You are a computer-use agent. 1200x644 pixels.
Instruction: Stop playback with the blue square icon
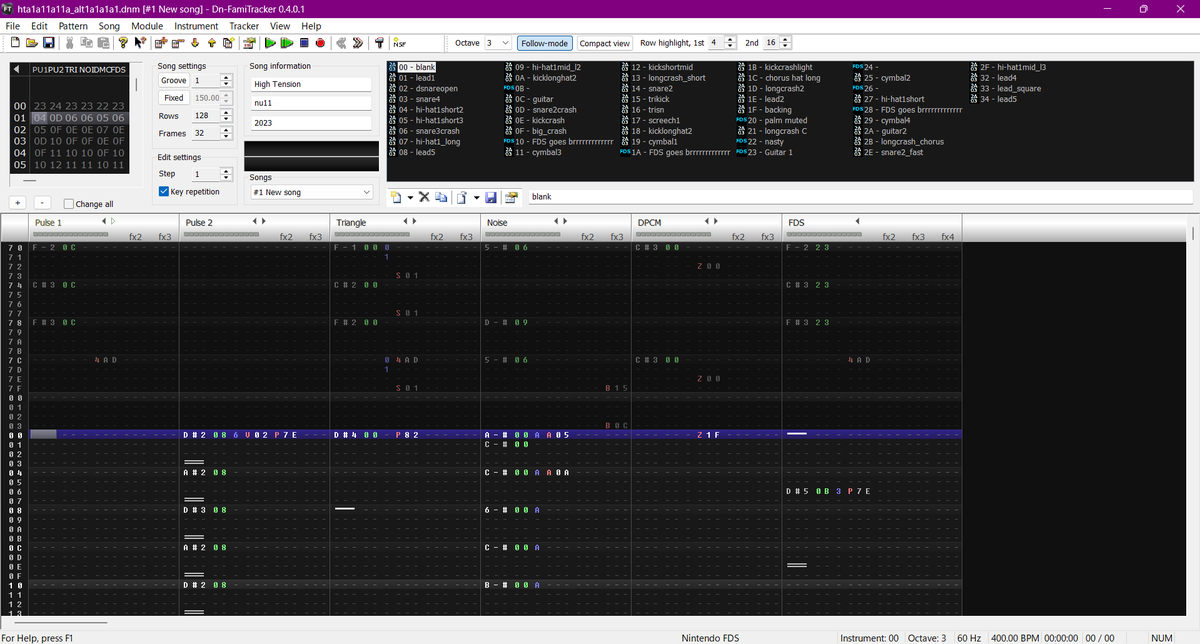click(303, 43)
